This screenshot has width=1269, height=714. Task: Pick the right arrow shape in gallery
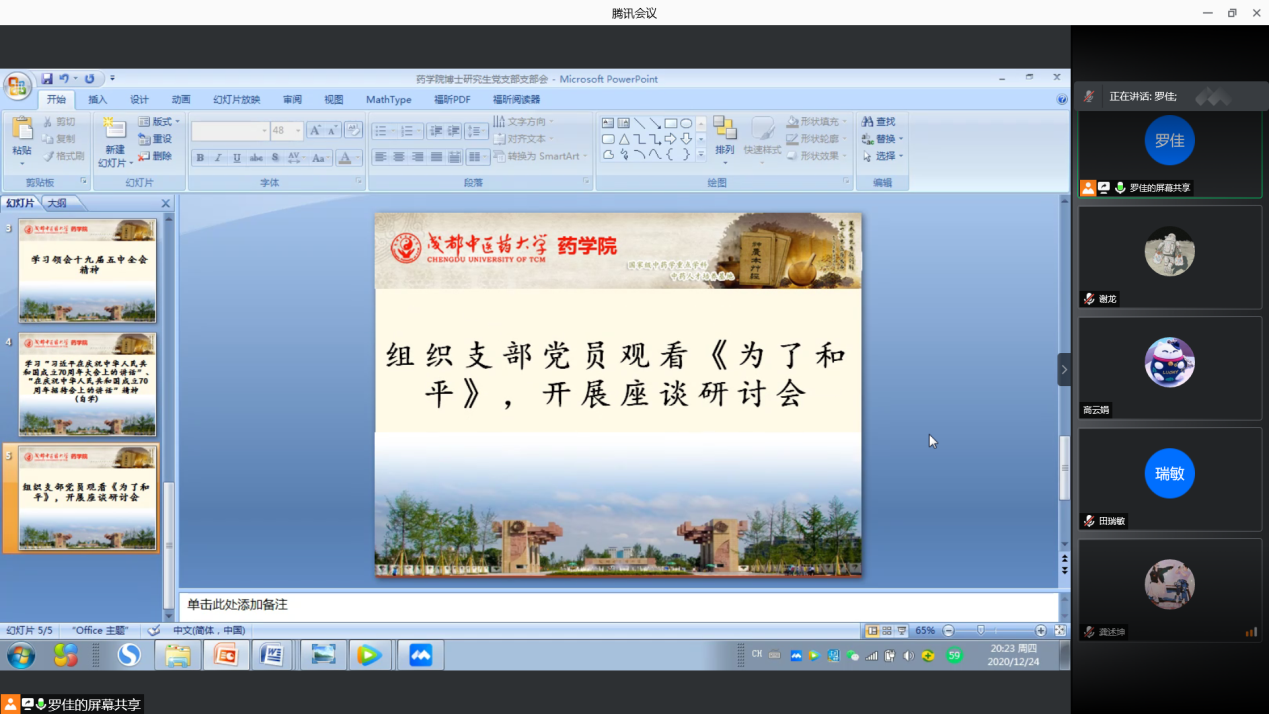(x=670, y=139)
